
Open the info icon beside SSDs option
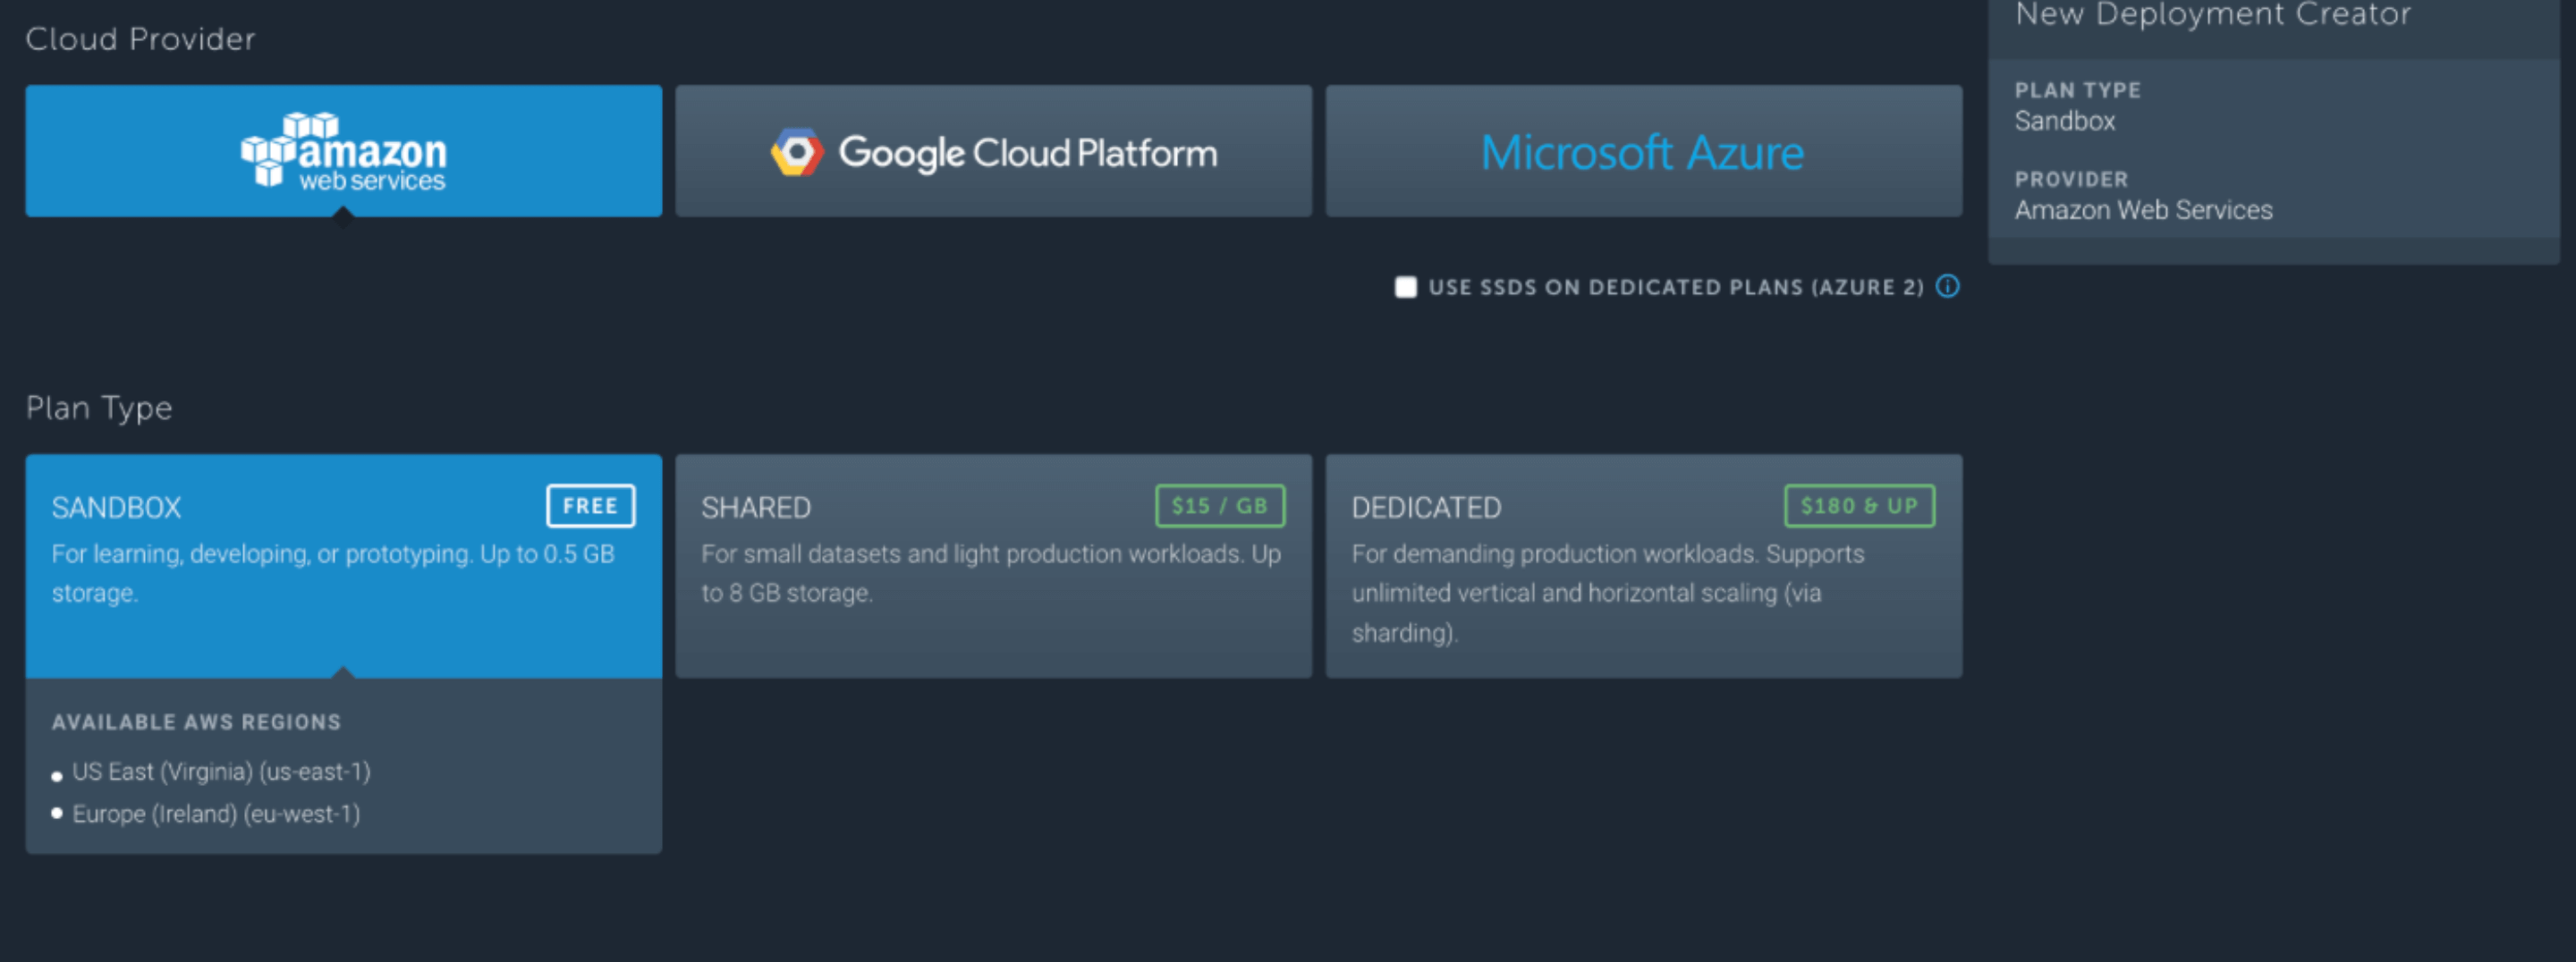tap(1948, 287)
